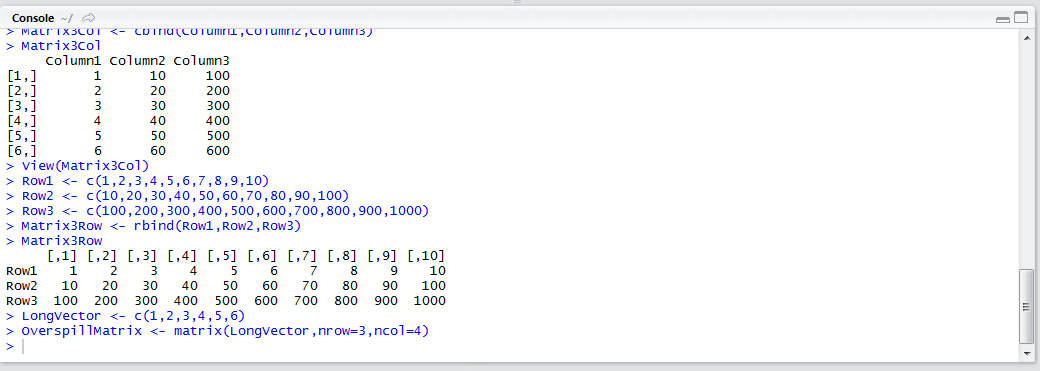Click the value 600 in Column3
This screenshot has height=371, width=1040.
pos(218,151)
